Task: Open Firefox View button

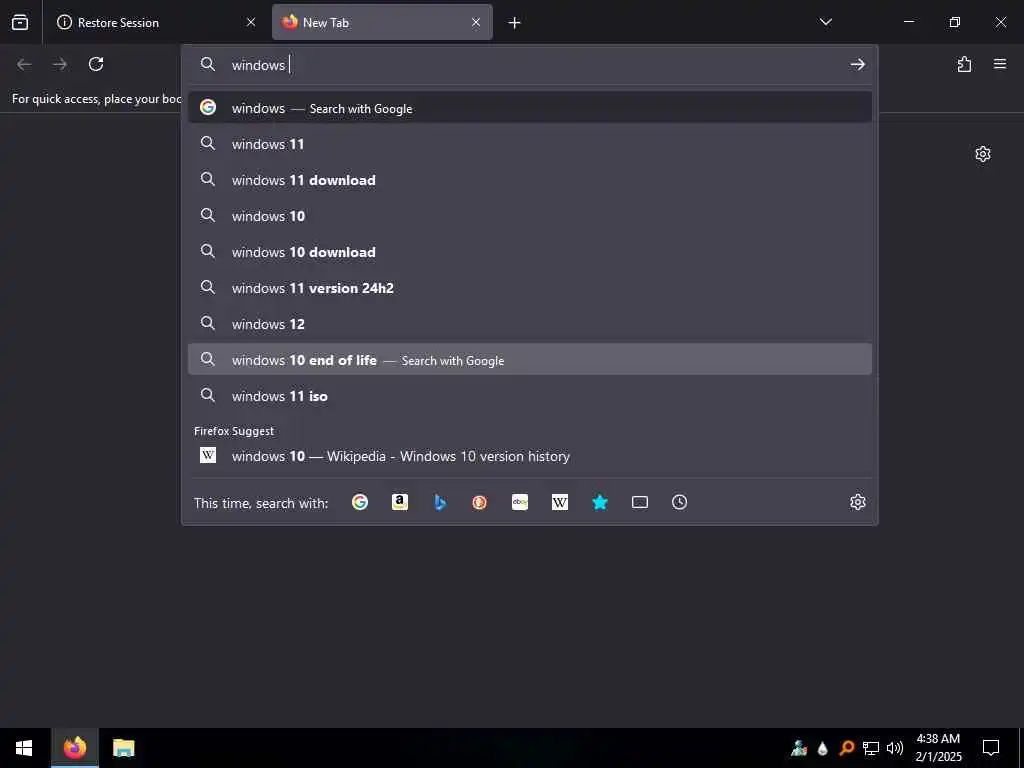Action: click(20, 22)
